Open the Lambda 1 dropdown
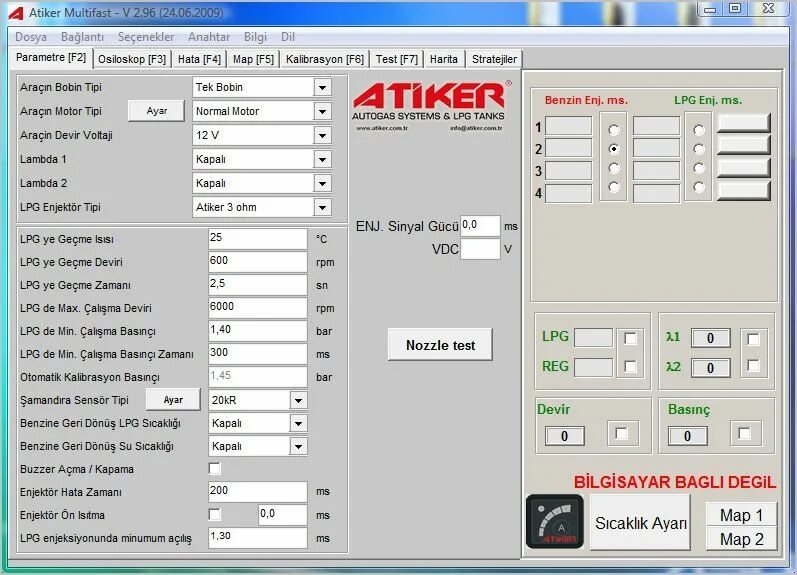The height and width of the screenshot is (575, 797). point(322,159)
